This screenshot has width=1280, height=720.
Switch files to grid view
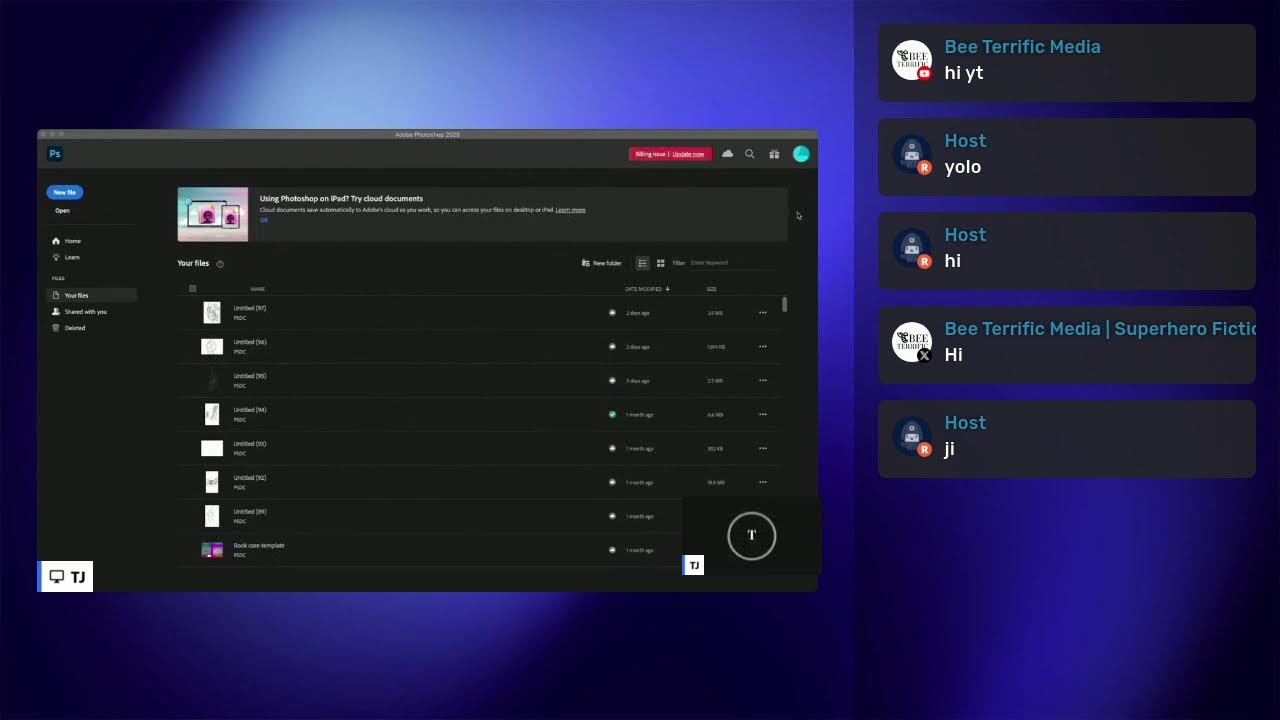(x=660, y=263)
